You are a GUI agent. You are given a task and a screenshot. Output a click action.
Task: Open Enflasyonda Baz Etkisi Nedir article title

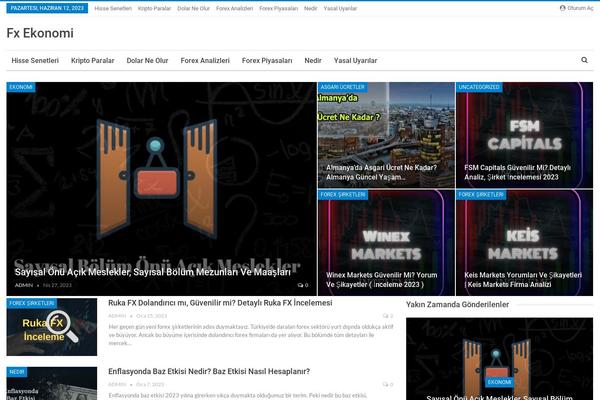point(209,371)
